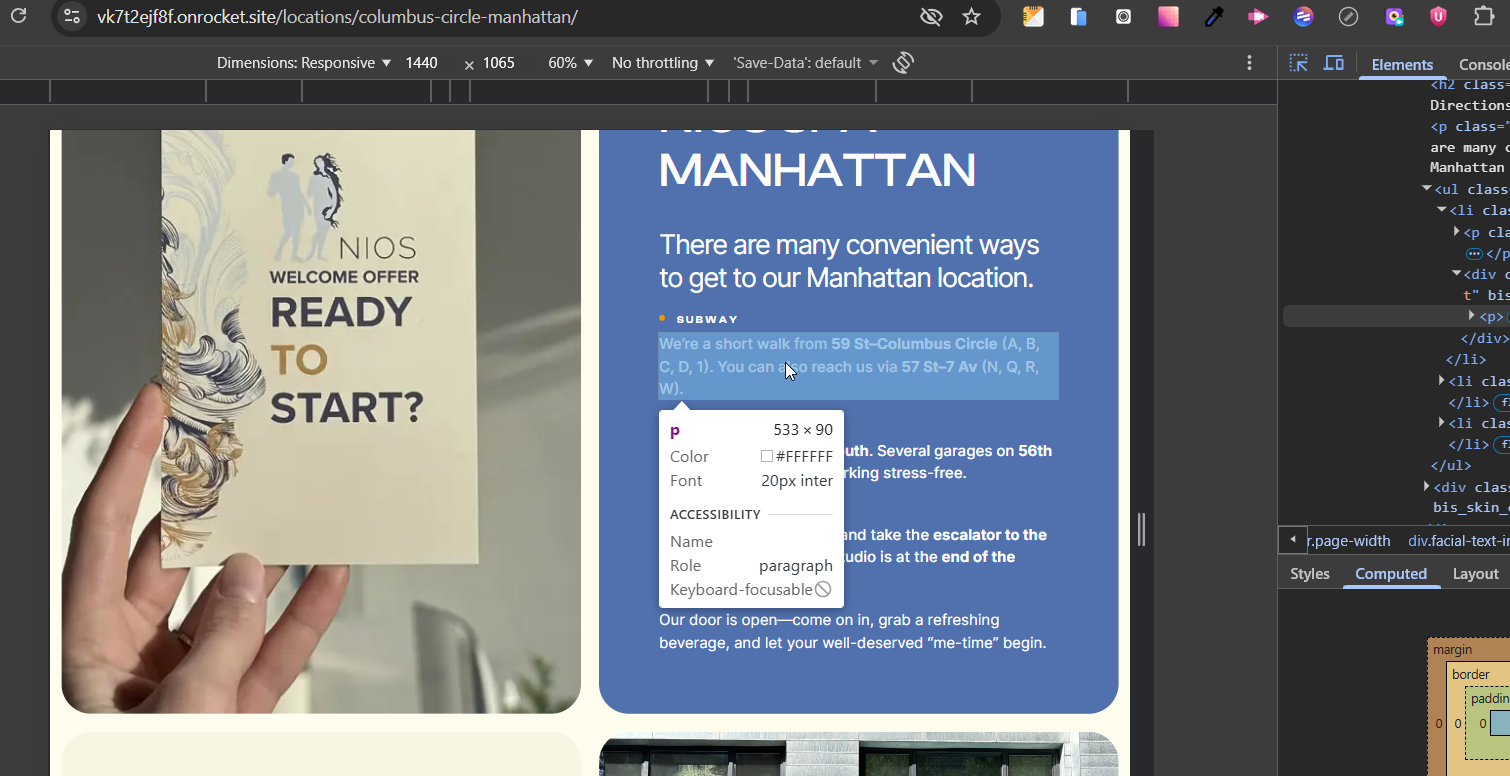Open the 'Save-Data': default dropdown
1510x776 pixels.
point(805,63)
